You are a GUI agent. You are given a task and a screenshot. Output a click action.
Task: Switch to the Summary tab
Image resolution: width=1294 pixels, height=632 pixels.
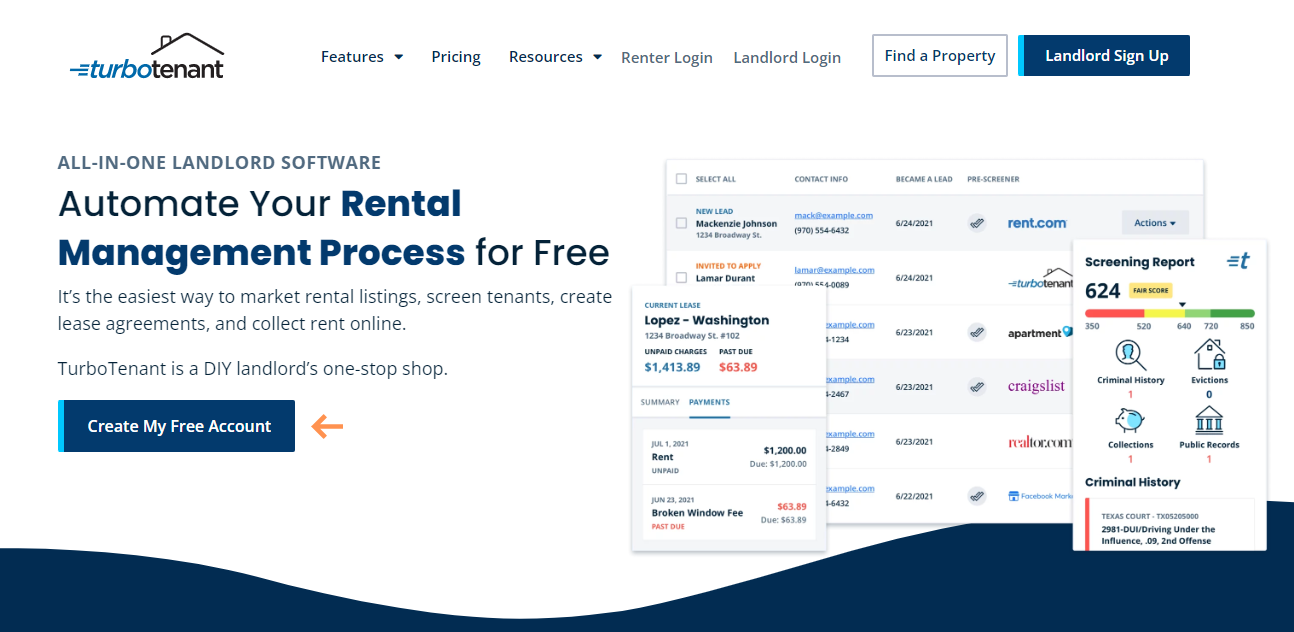(660, 402)
